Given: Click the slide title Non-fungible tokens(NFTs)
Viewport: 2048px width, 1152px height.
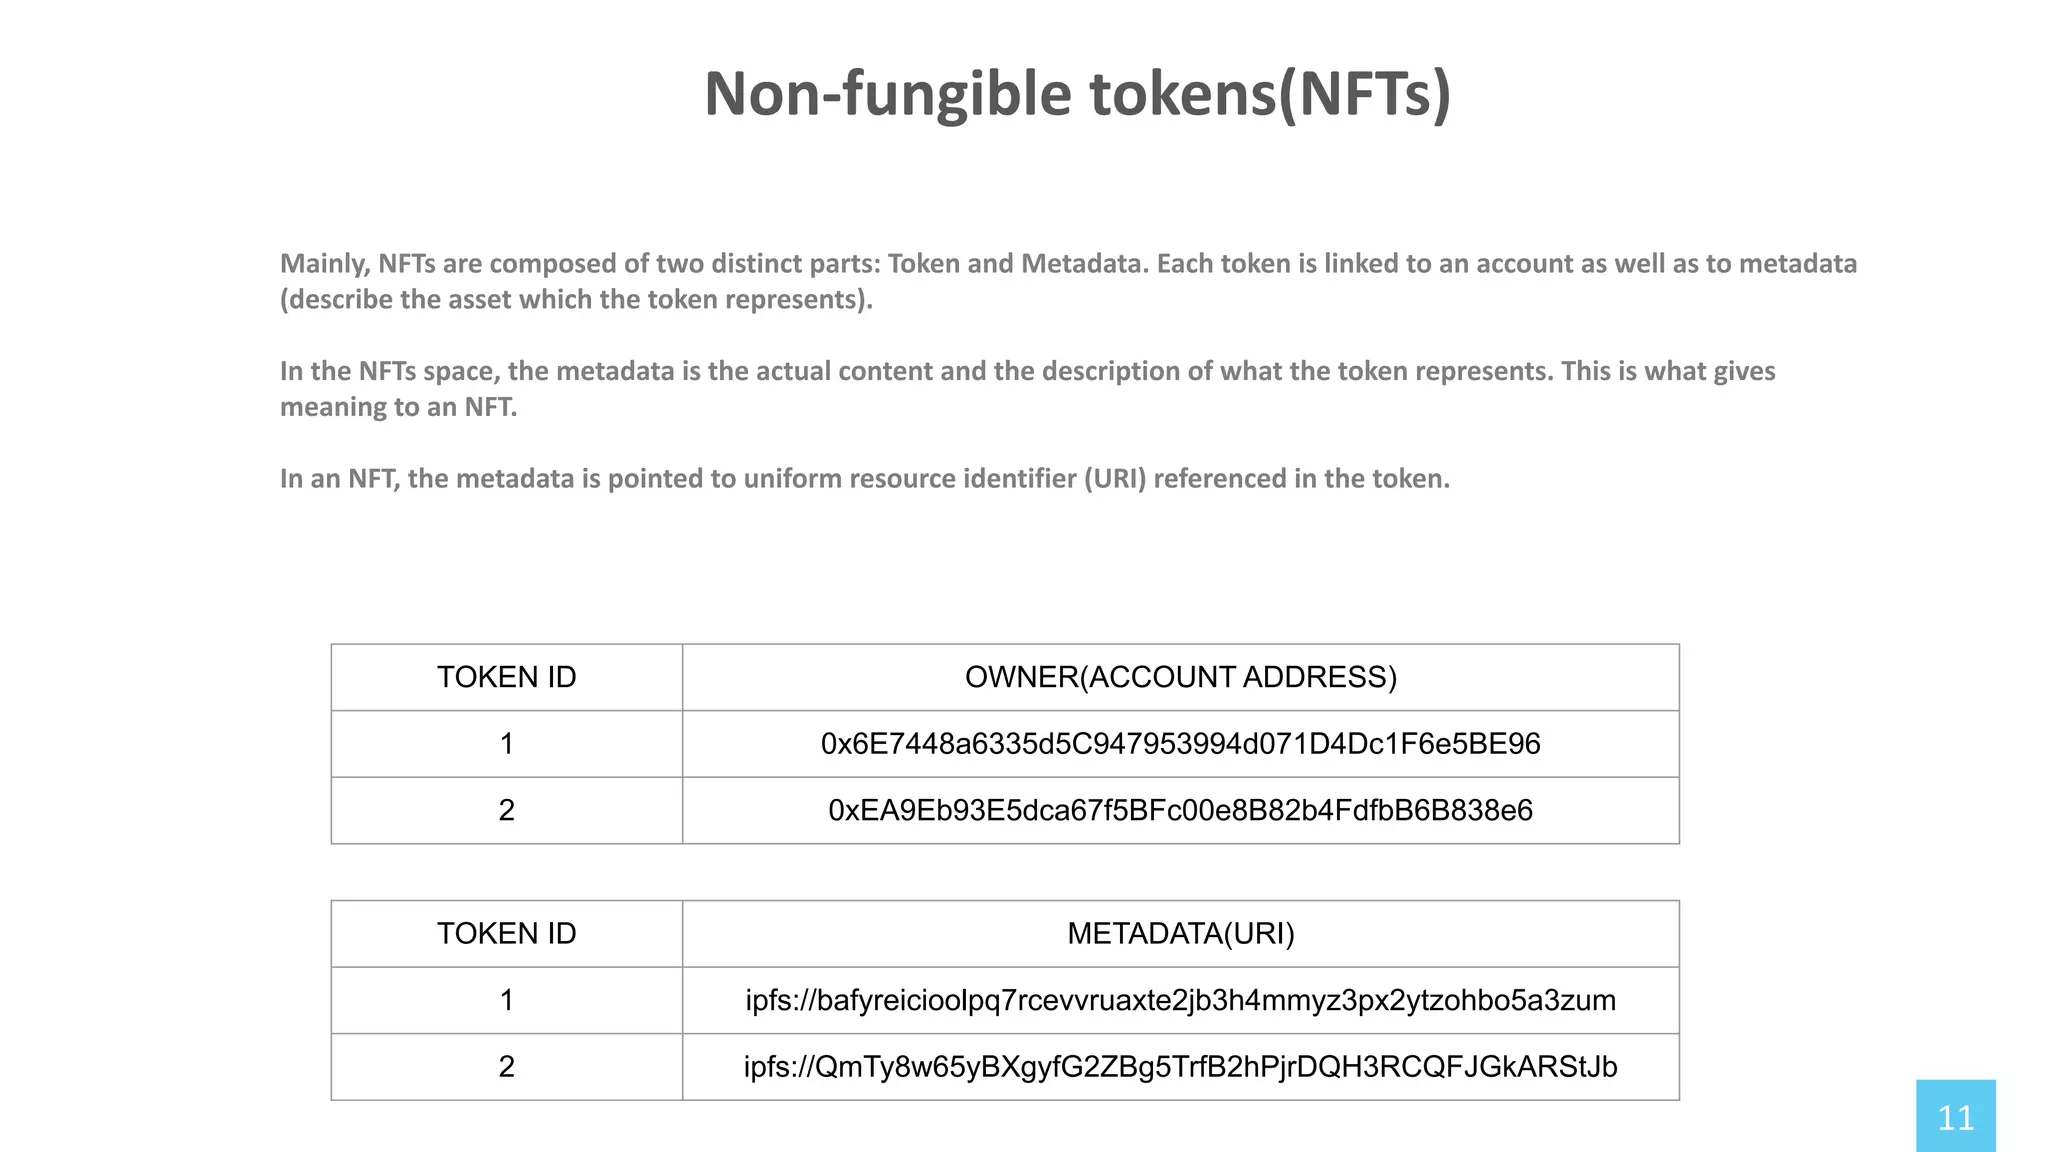Looking at the screenshot, I should click(x=1077, y=94).
